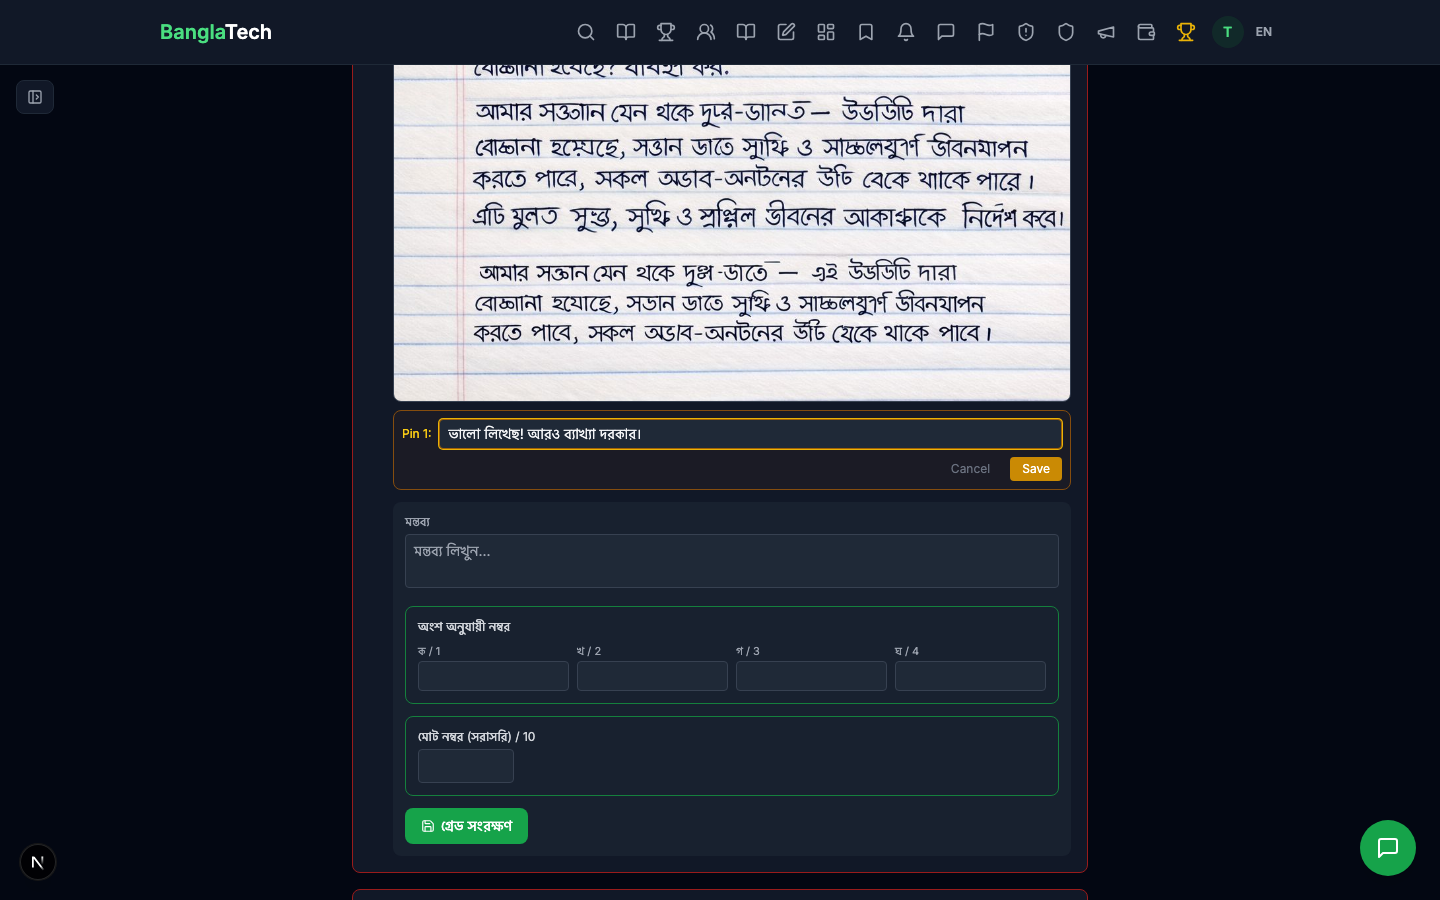Open the search icon in navbar
Image resolution: width=1440 pixels, height=900 pixels.
[x=586, y=32]
